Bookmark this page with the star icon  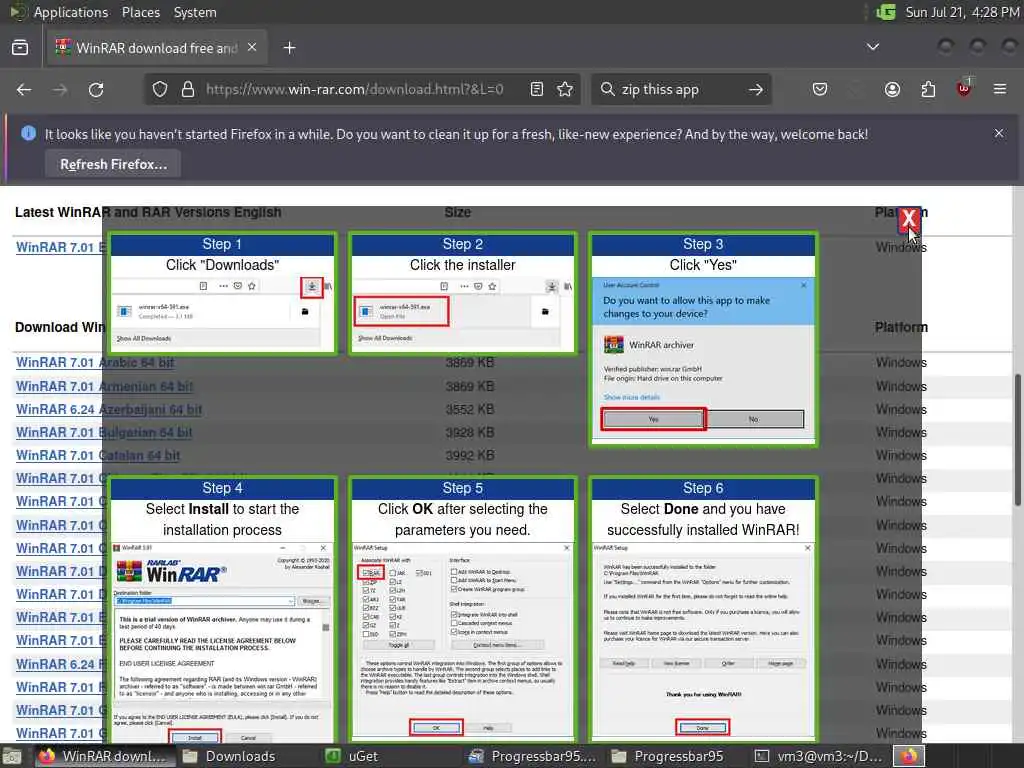point(565,89)
